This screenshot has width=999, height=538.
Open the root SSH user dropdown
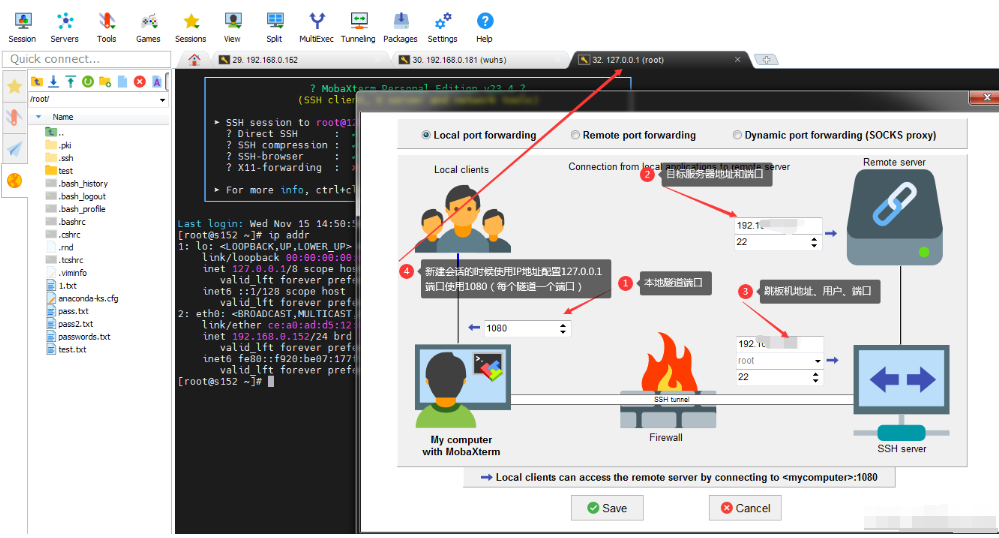[x=817, y=361]
